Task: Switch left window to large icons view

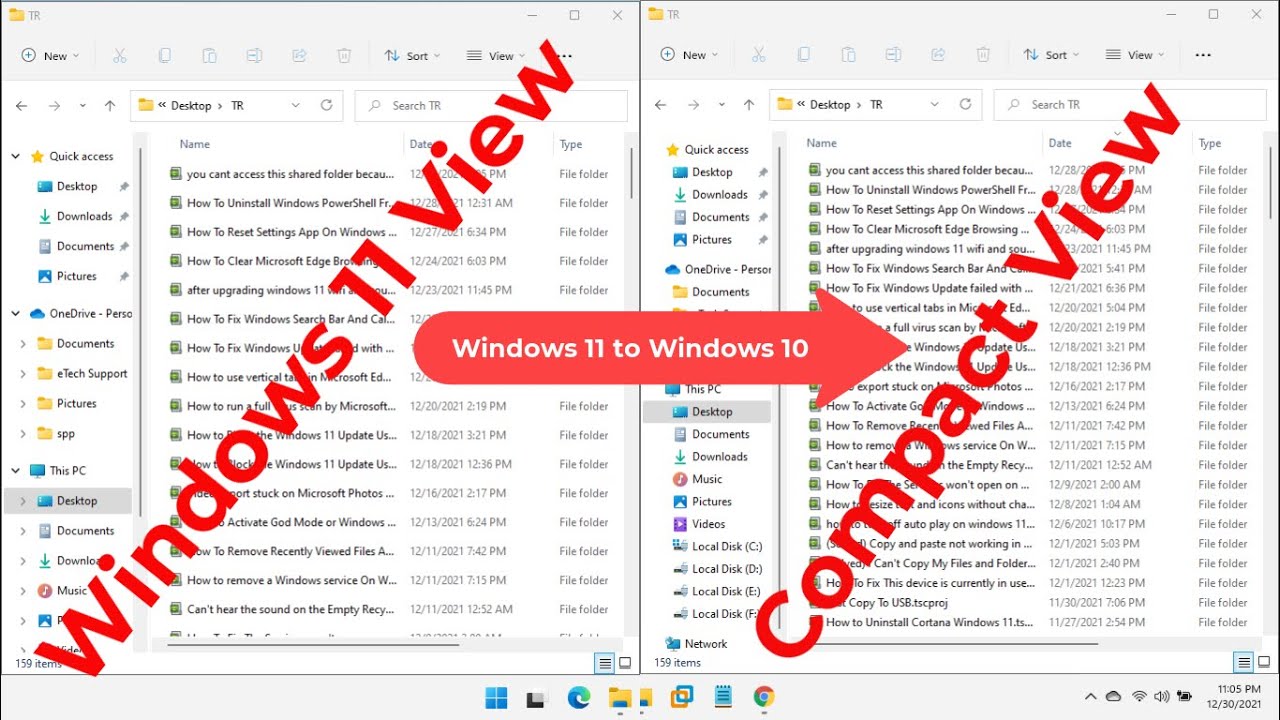Action: pyautogui.click(x=625, y=662)
